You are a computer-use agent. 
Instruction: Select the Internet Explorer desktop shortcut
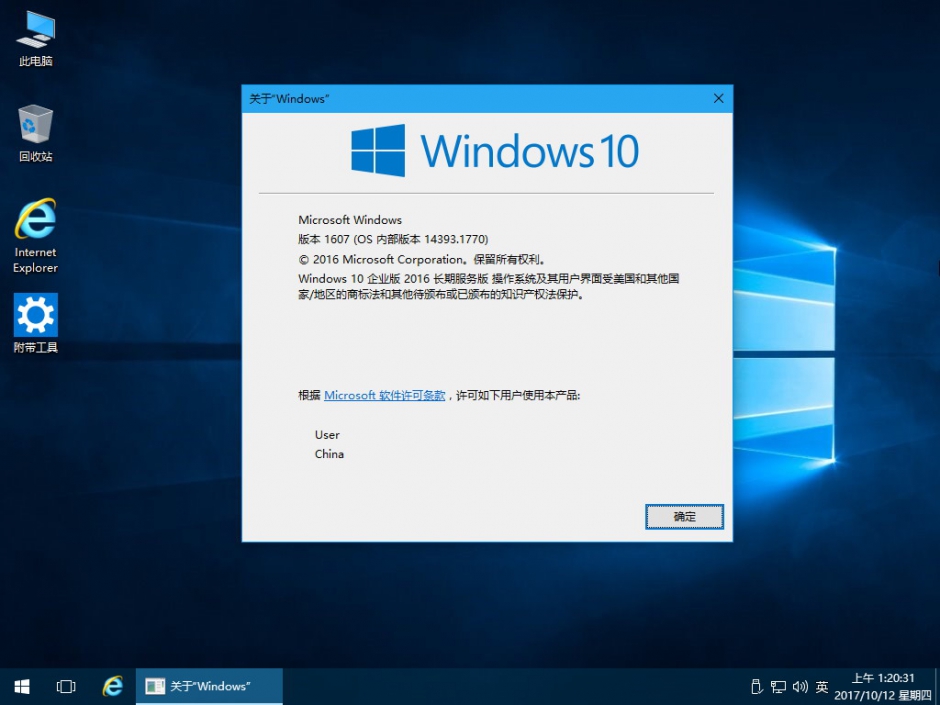tap(35, 236)
